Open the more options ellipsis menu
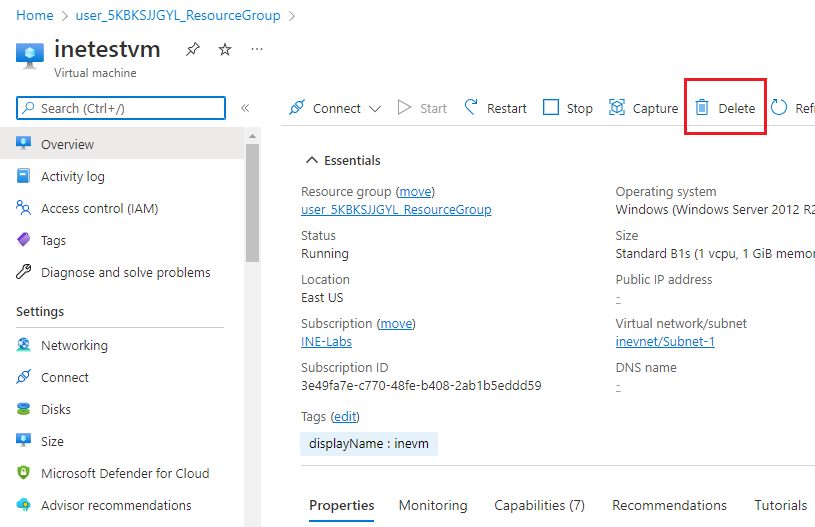The height and width of the screenshot is (527, 815). pos(257,49)
